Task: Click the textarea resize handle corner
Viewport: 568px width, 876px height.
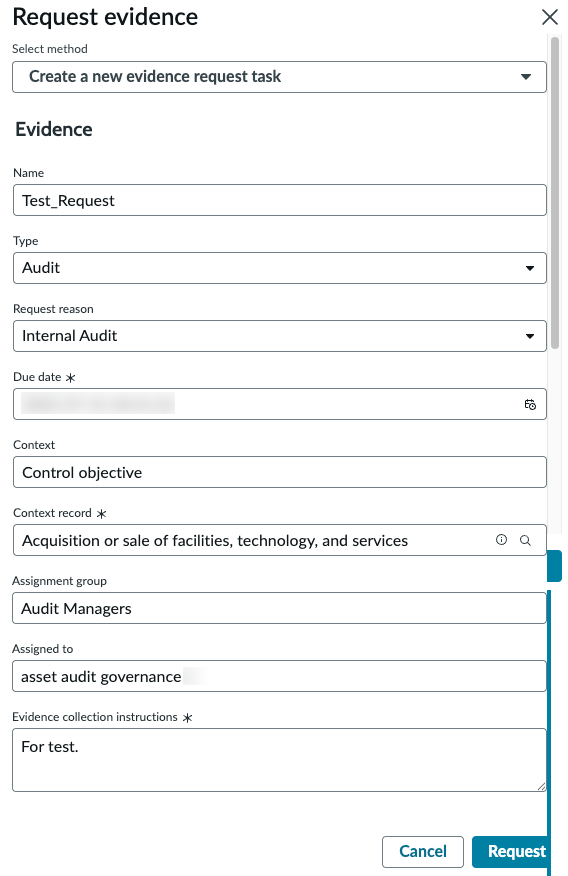Action: [541, 787]
